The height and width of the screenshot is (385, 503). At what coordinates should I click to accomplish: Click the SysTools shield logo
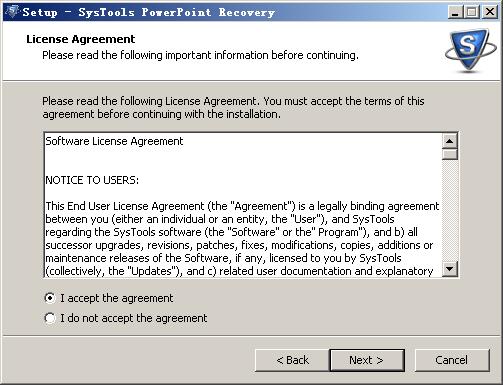point(471,50)
